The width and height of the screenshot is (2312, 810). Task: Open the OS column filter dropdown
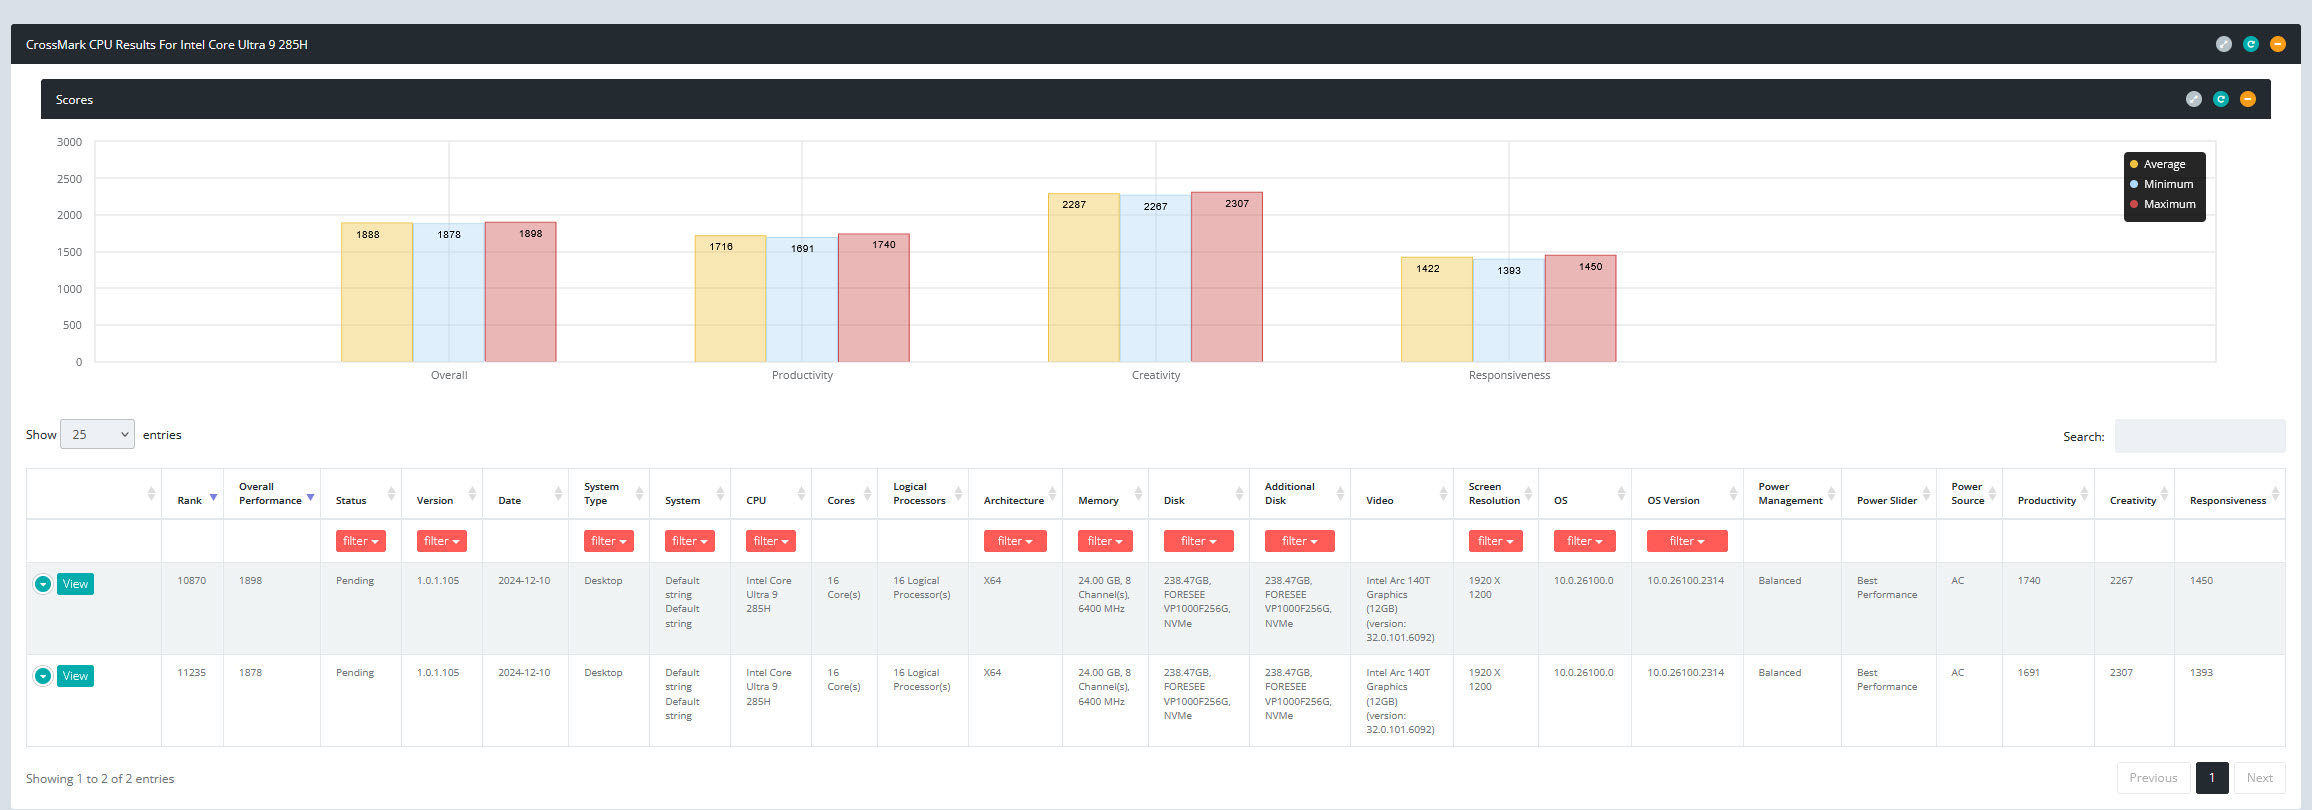[x=1585, y=541]
